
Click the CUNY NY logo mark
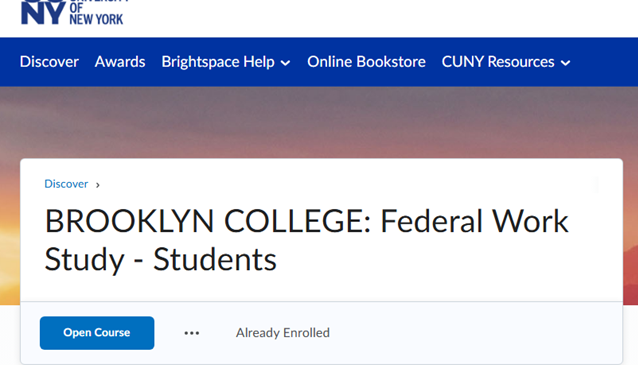click(x=43, y=12)
